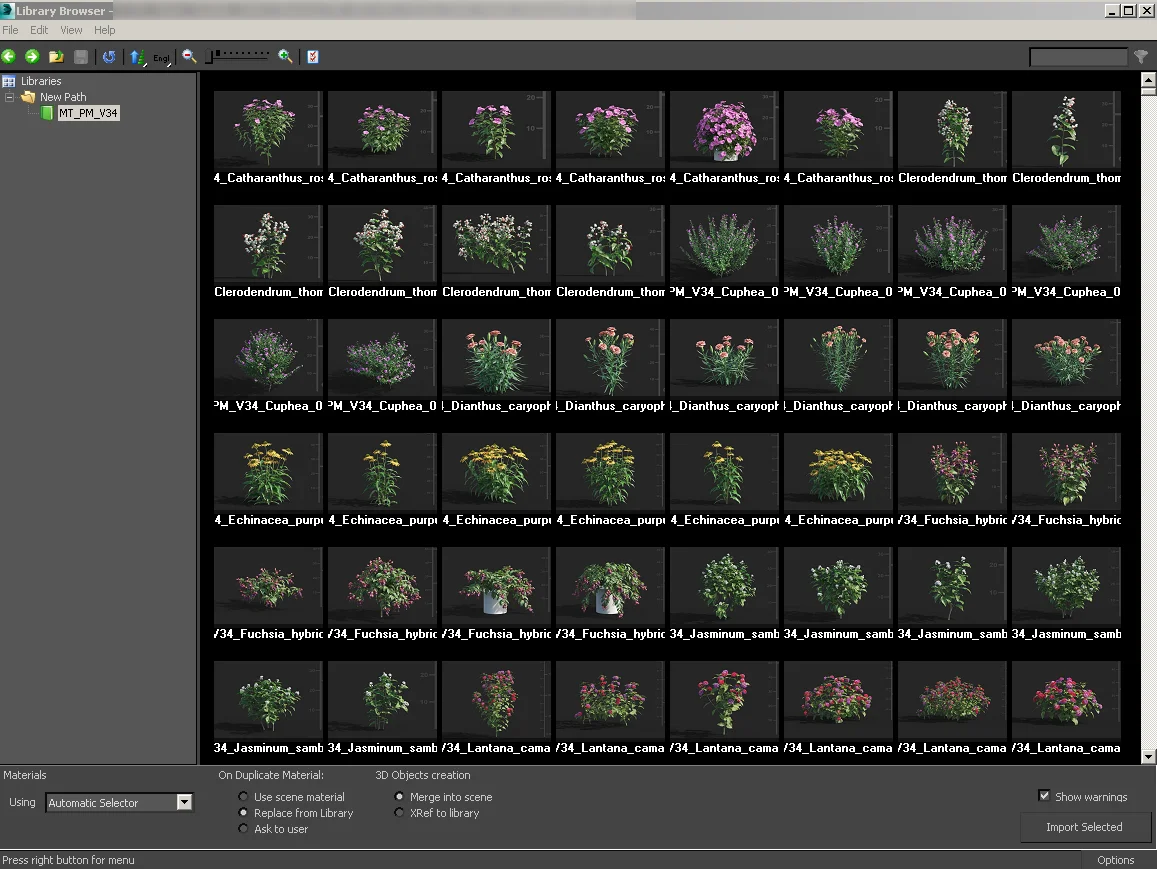The height and width of the screenshot is (869, 1157).
Task: Disable the Show warnings checkbox
Action: pyautogui.click(x=1044, y=796)
